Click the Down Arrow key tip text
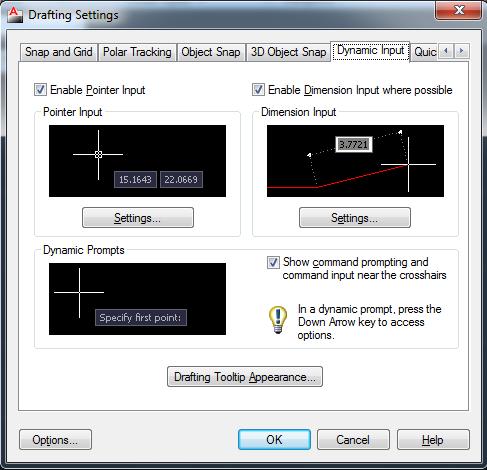Screen dimensions: 487x470 click(369, 322)
